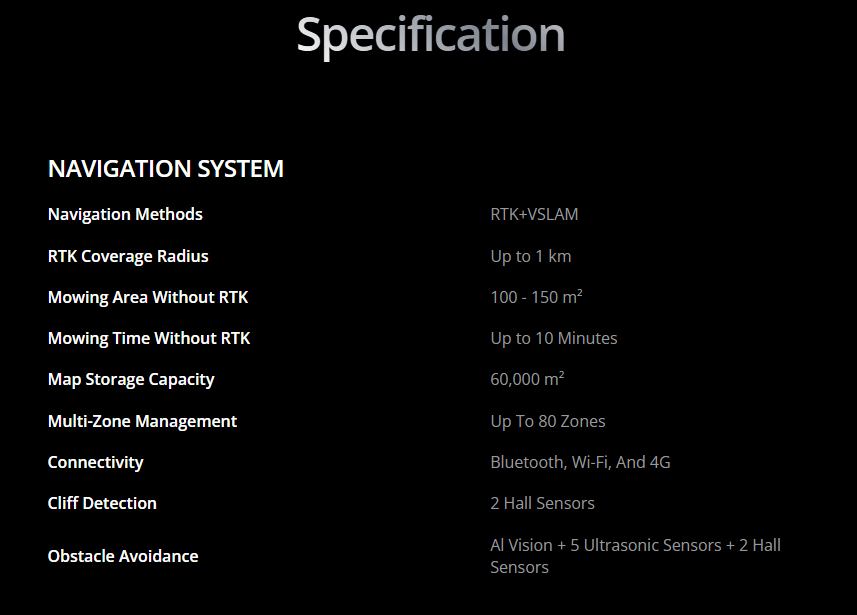Click the RTK+VSLAM value text
The height and width of the screenshot is (615, 857).
click(x=534, y=214)
